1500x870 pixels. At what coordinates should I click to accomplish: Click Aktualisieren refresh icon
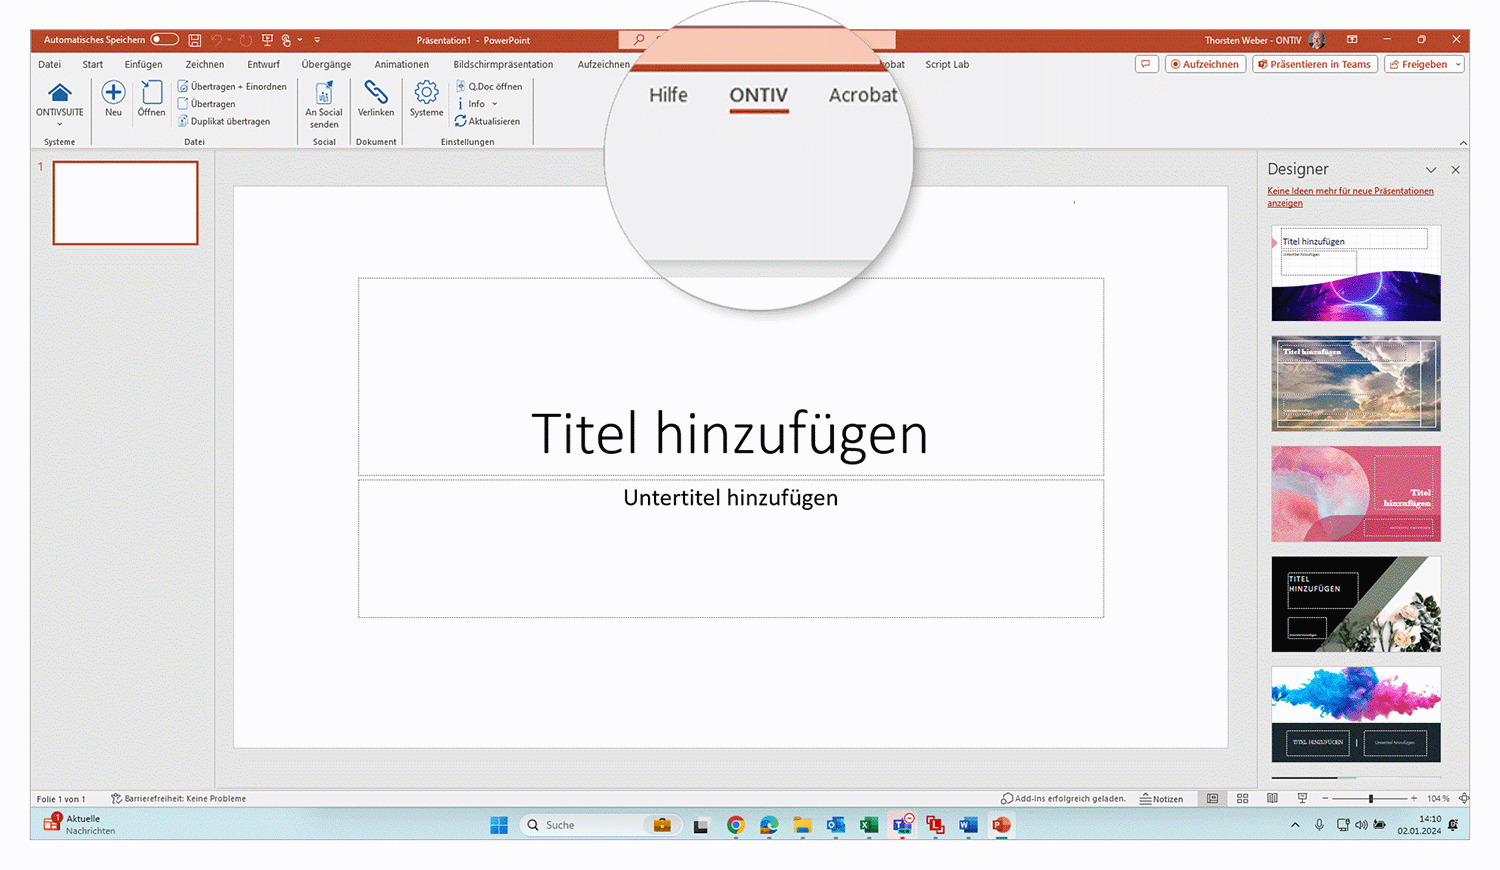click(461, 121)
